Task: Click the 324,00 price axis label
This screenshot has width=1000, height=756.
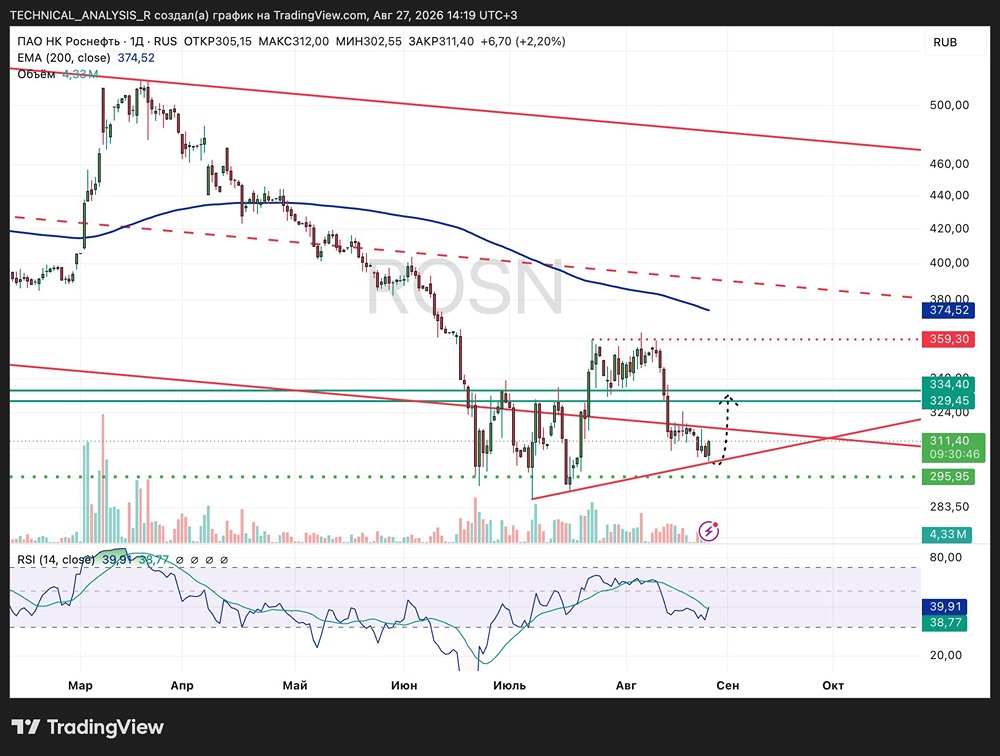Action: (949, 413)
